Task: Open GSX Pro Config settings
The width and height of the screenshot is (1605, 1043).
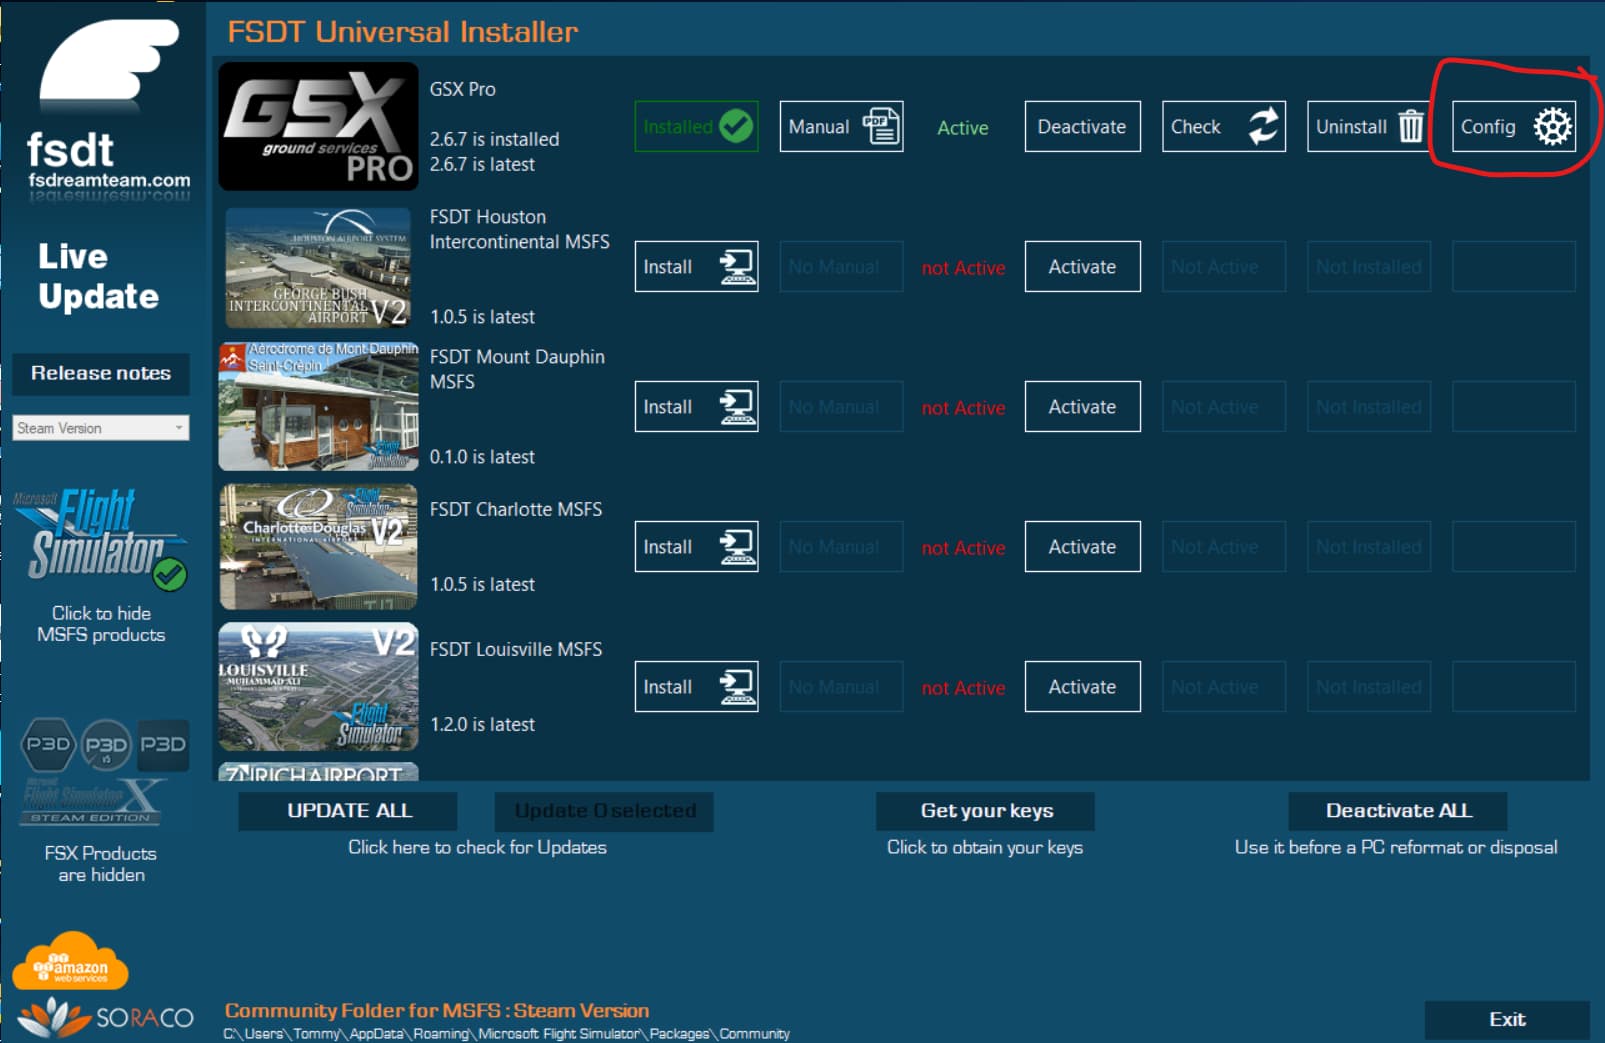Action: click(1514, 127)
